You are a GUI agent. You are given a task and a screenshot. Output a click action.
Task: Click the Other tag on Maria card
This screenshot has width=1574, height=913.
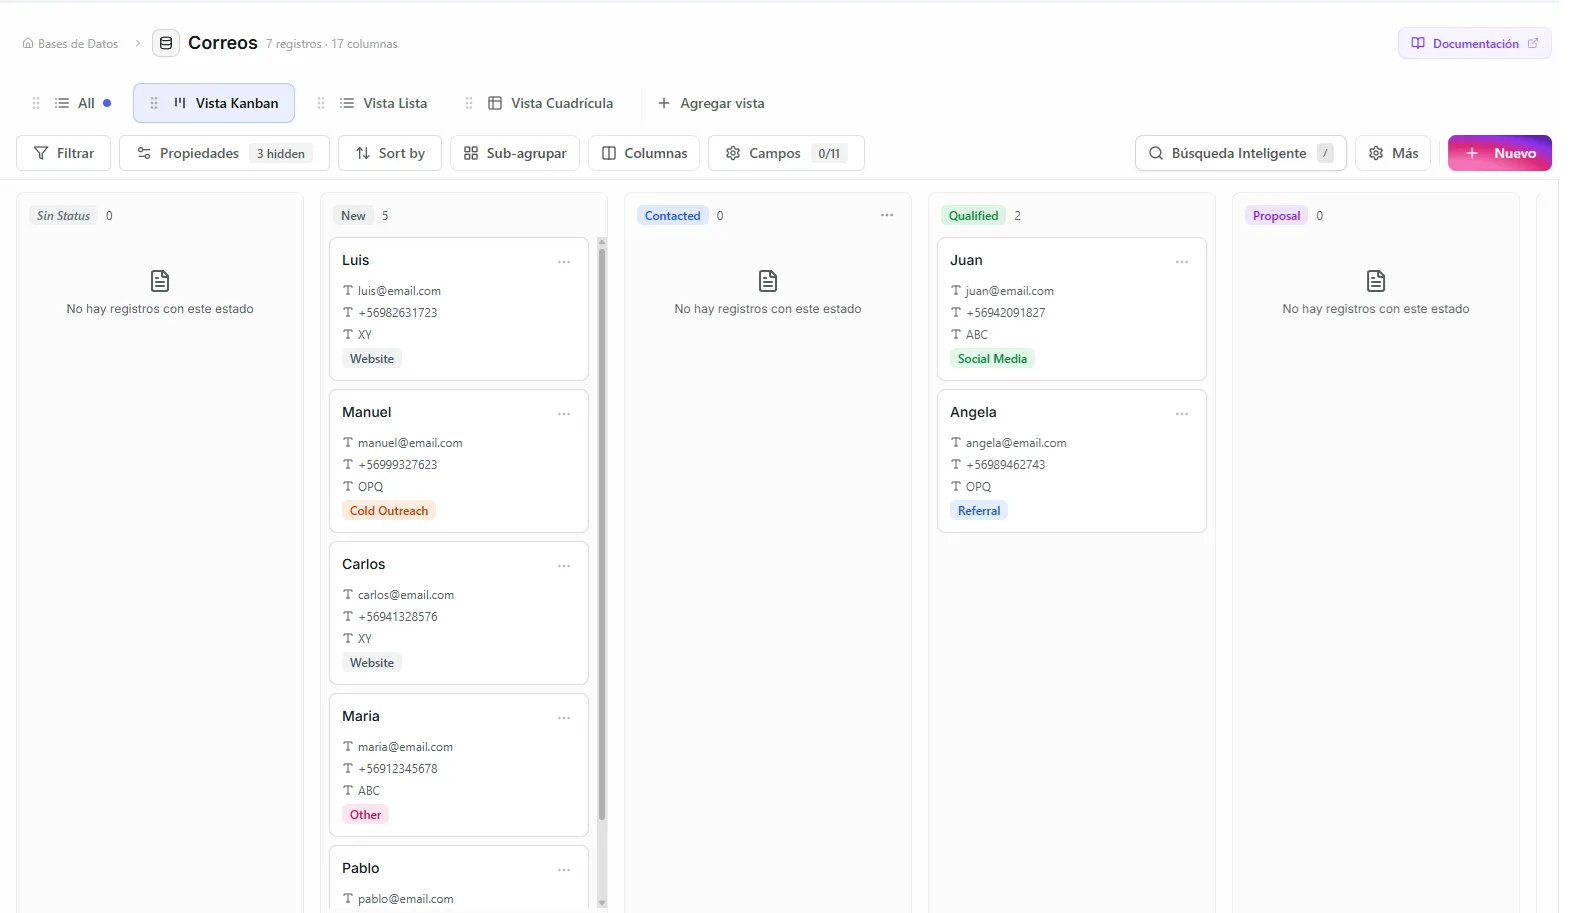pyautogui.click(x=365, y=815)
